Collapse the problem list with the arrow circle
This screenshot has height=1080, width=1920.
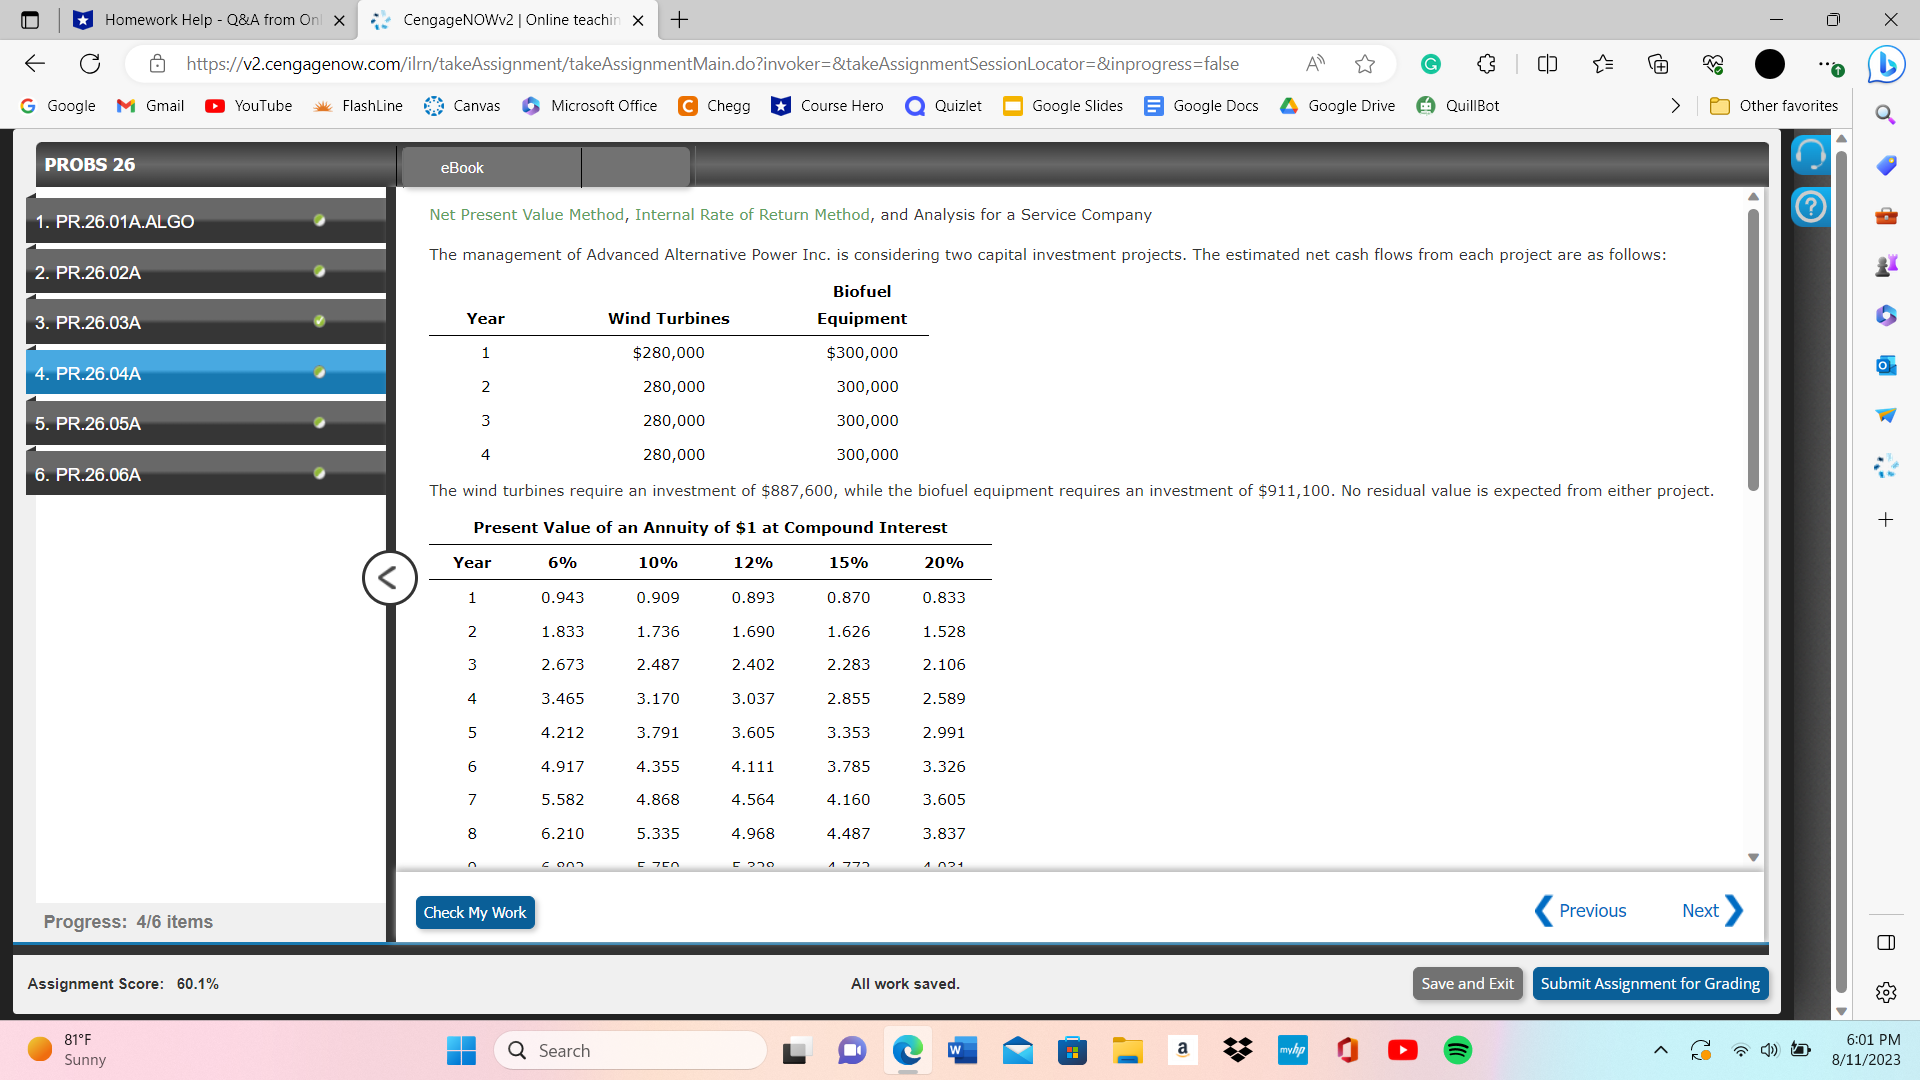click(389, 577)
